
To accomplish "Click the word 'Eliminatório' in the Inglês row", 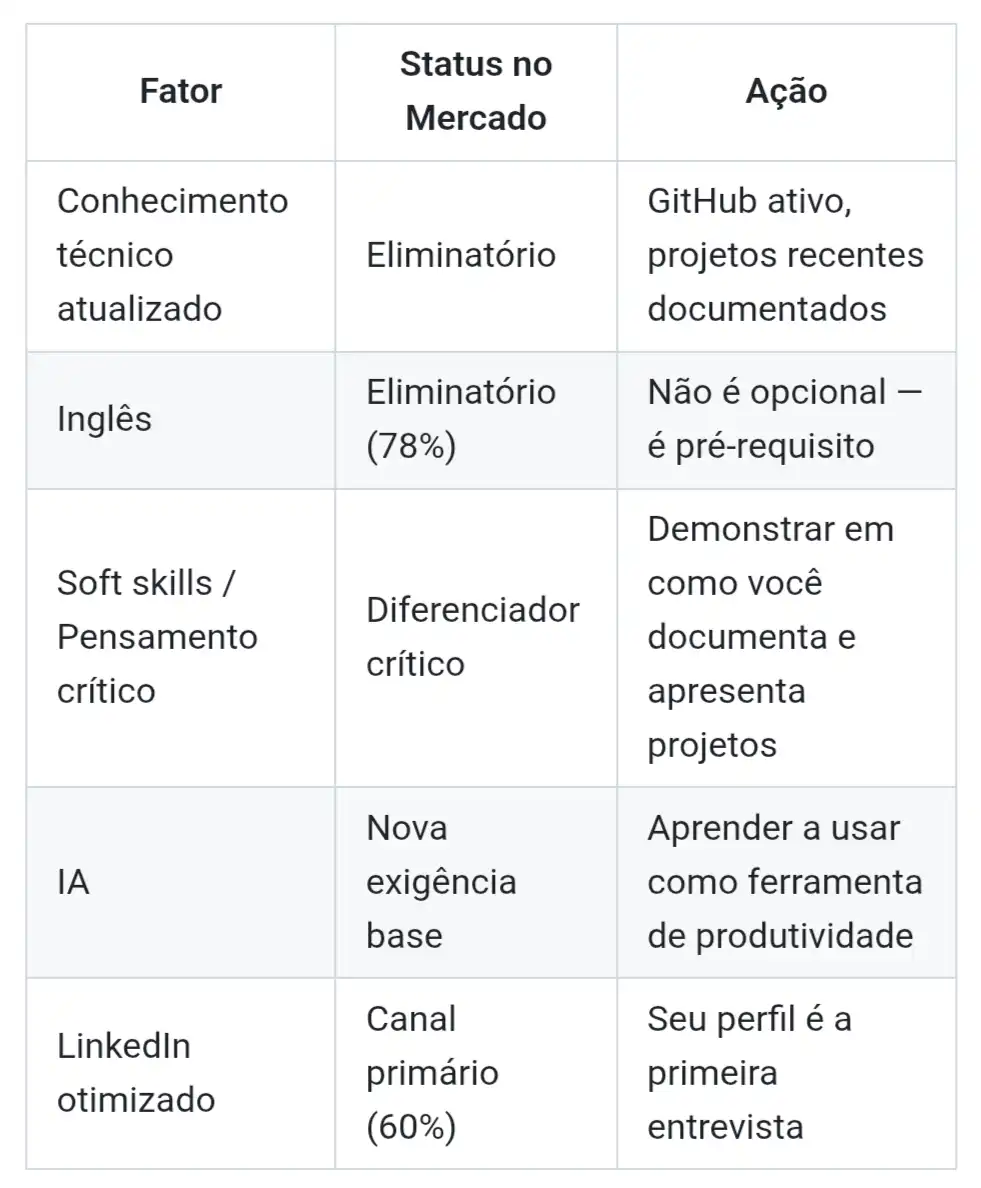I will tap(461, 392).
